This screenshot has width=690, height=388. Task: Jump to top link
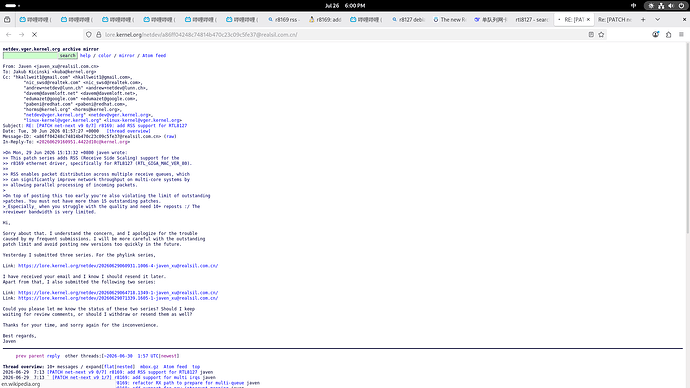click(x=196, y=366)
